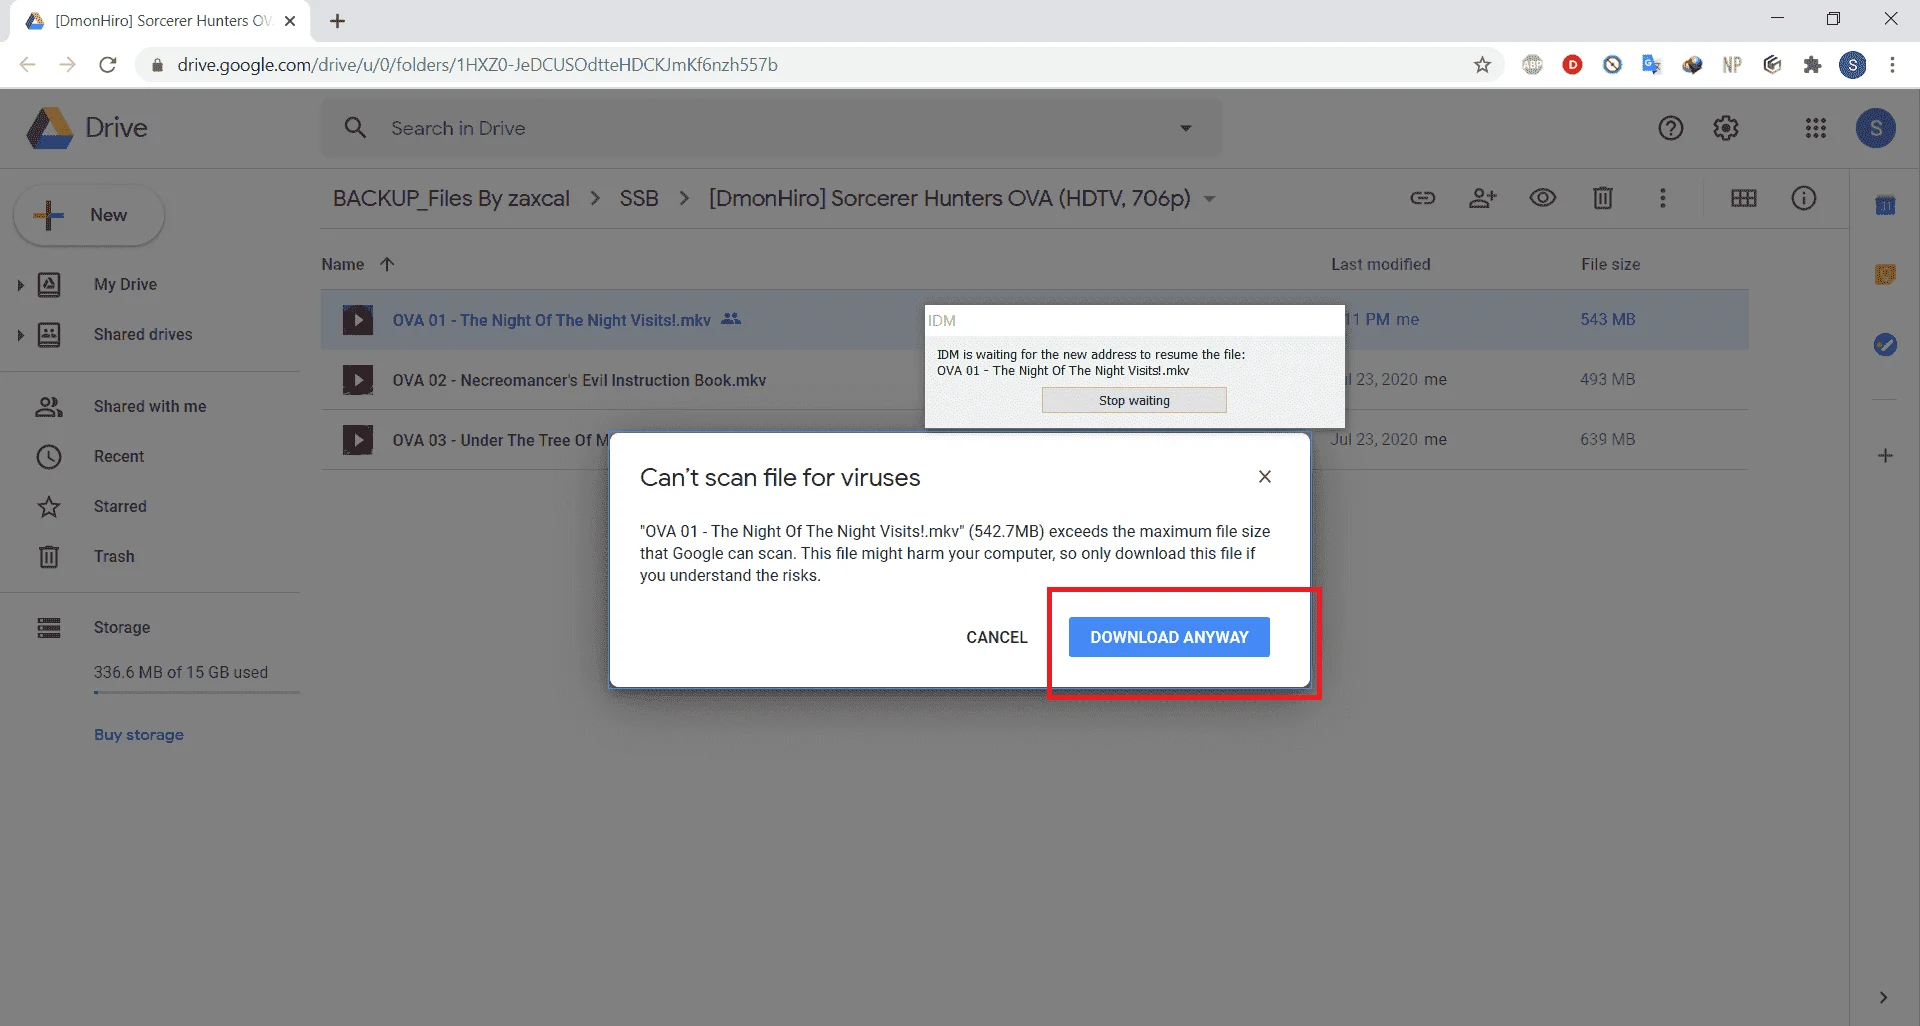The height and width of the screenshot is (1026, 1920).
Task: Click the Google Translate extension icon
Action: click(1651, 65)
